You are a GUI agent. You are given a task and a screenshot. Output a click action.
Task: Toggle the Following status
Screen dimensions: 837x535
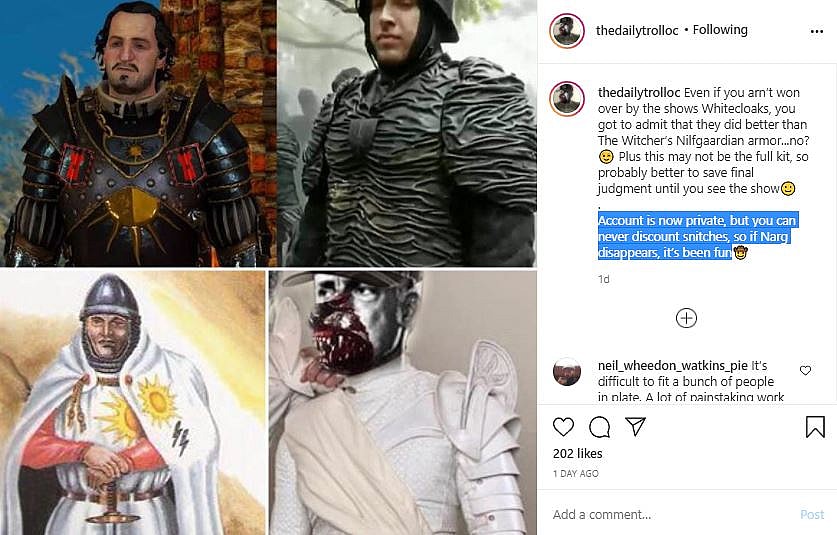coord(720,30)
